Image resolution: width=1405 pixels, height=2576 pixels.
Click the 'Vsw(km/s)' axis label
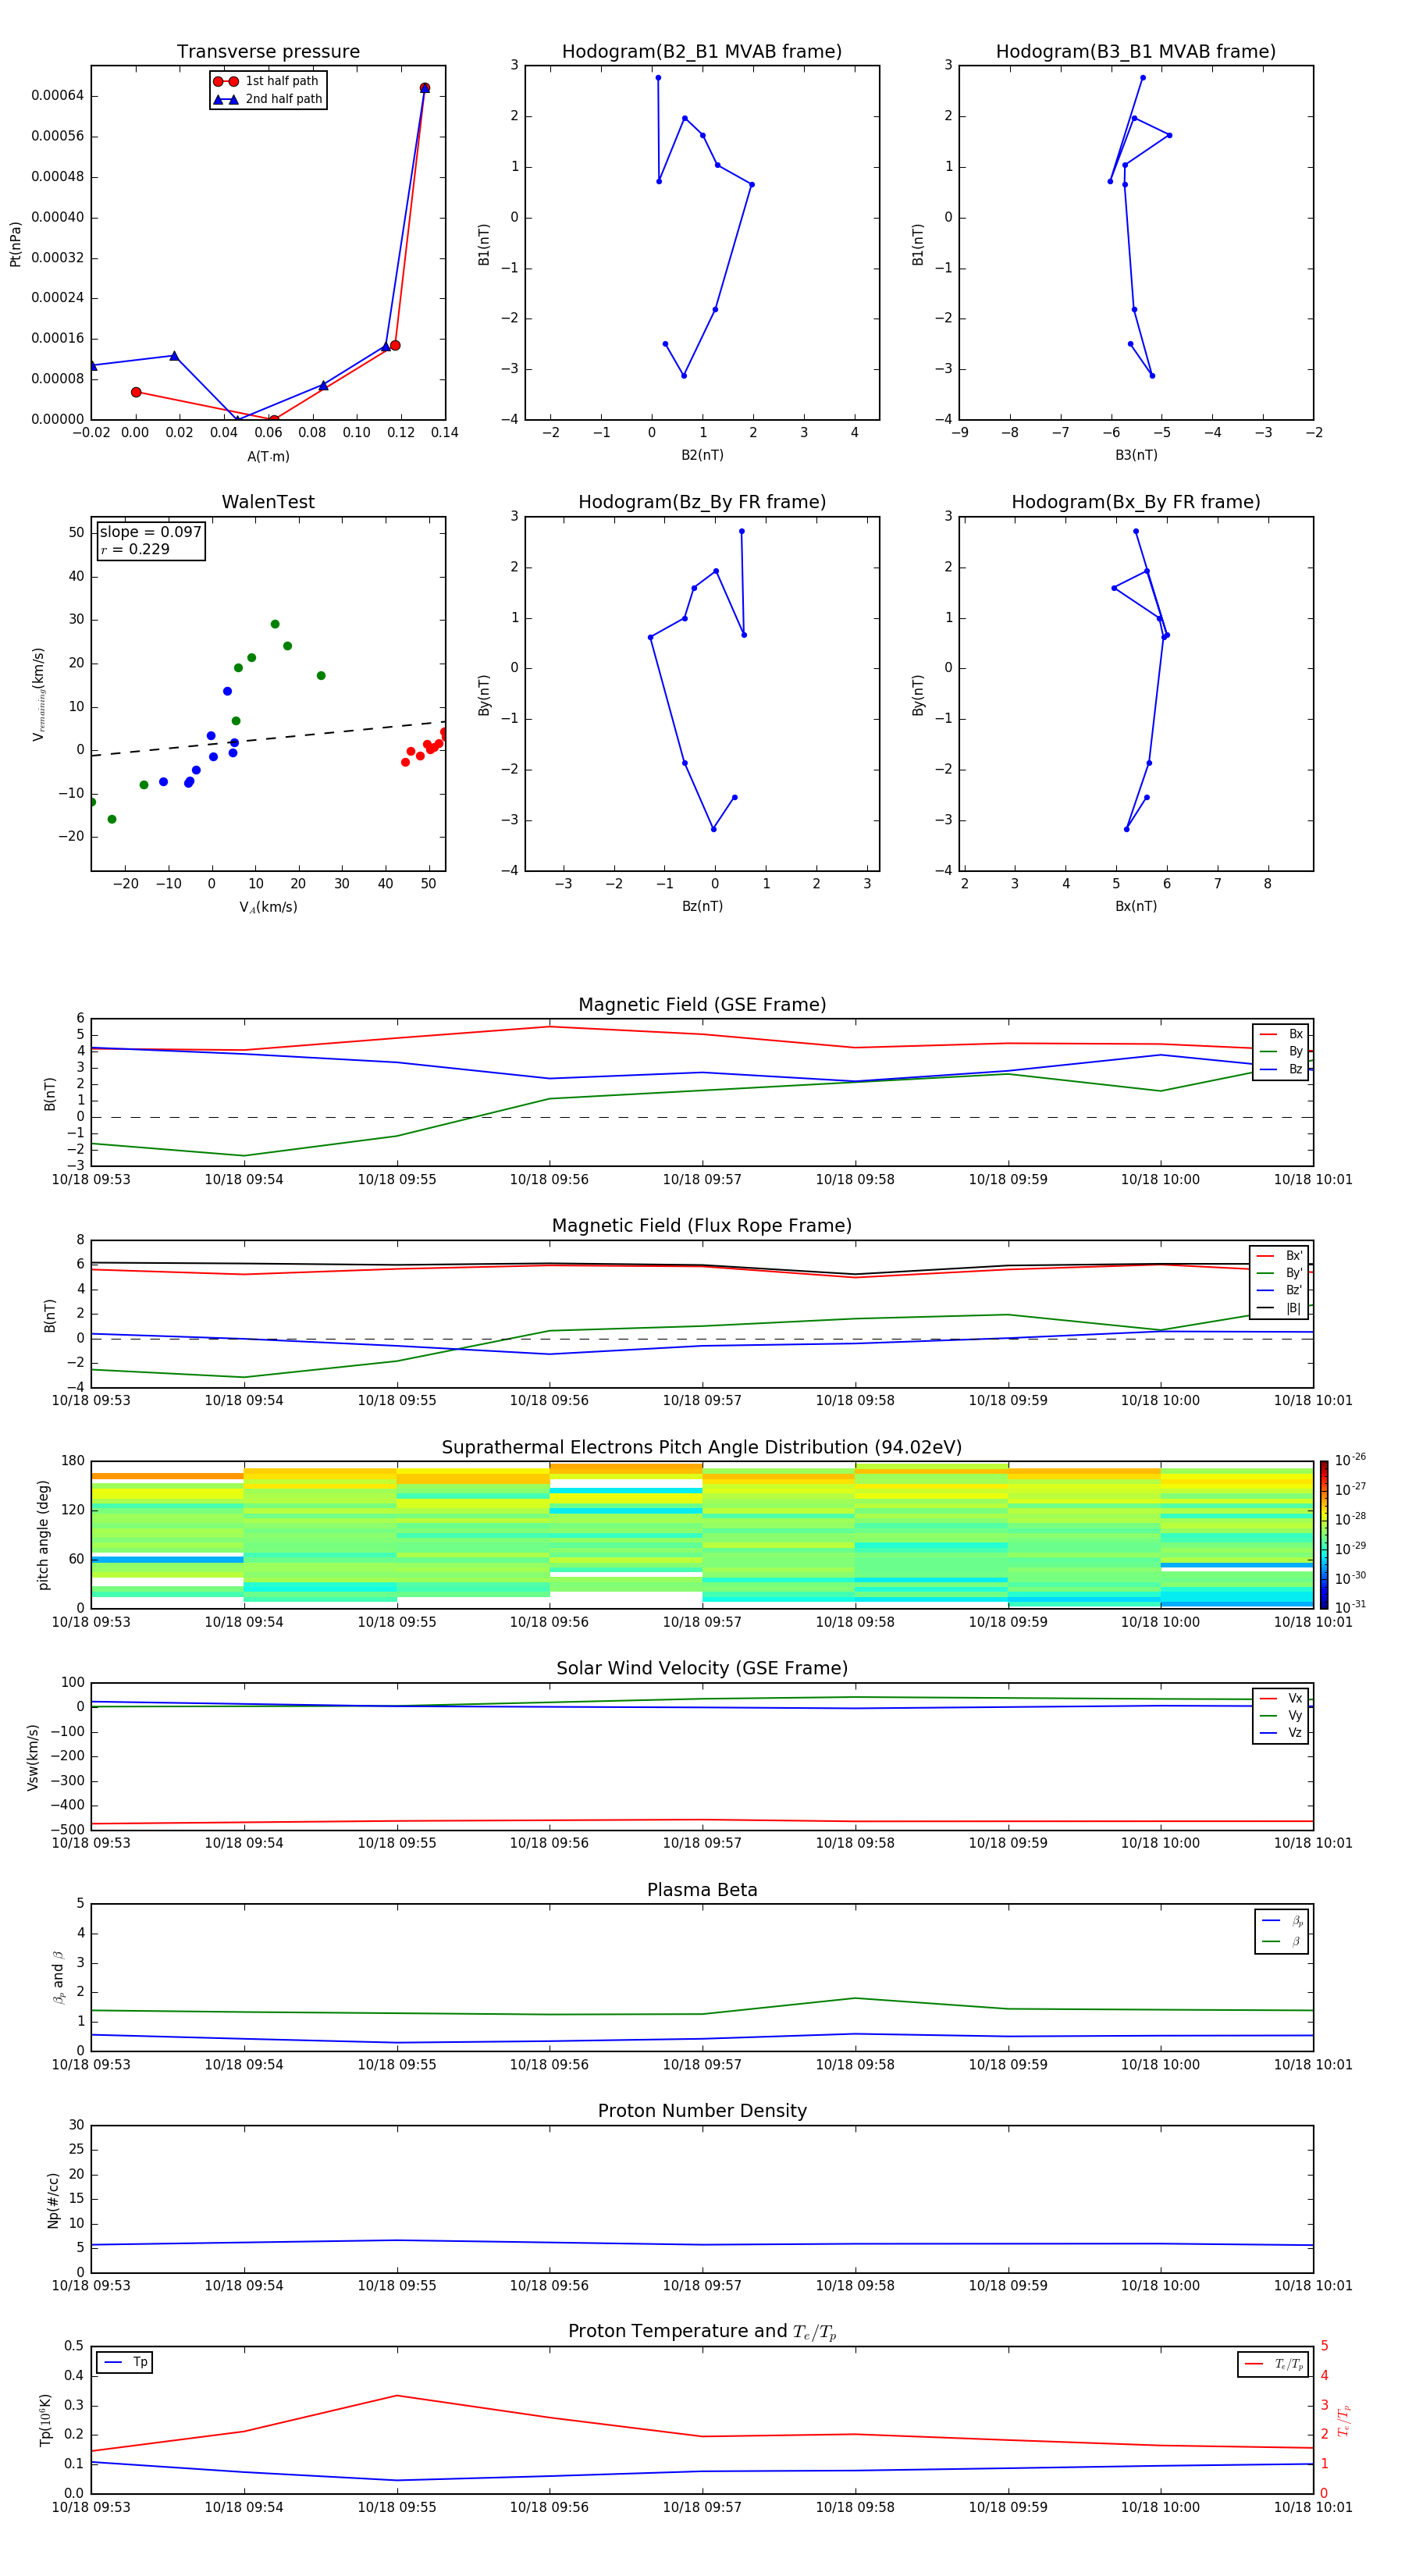33,1757
